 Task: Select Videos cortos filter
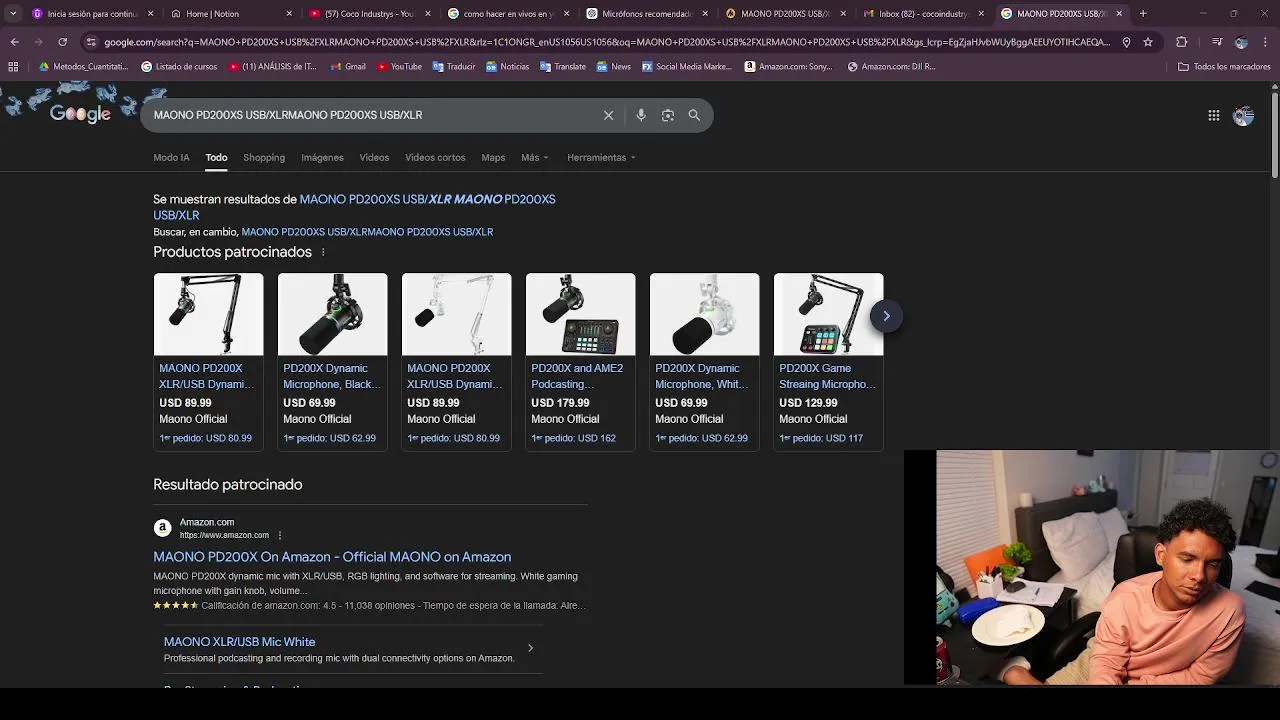[435, 158]
